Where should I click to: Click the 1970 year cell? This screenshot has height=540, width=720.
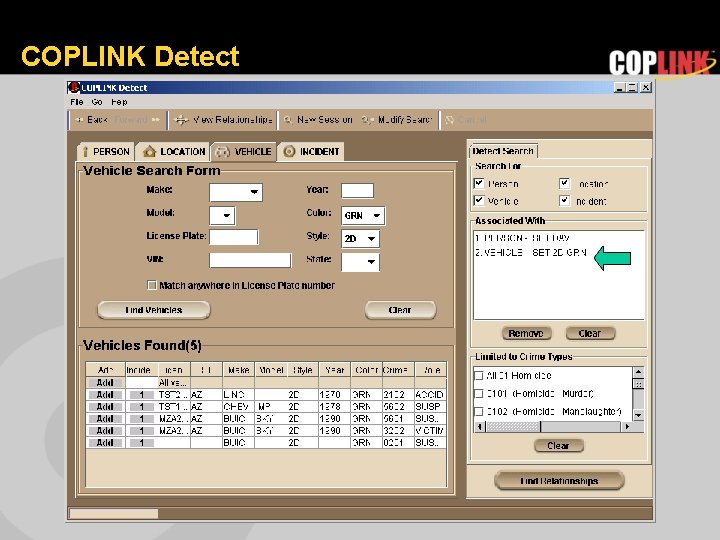coord(335,394)
